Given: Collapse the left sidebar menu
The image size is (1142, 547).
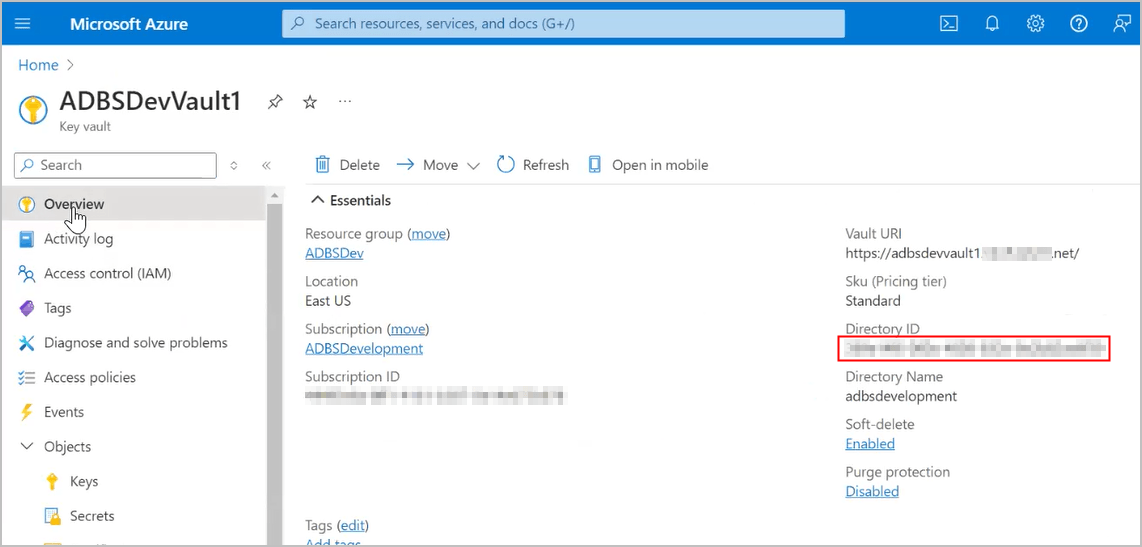Looking at the screenshot, I should (x=266, y=166).
